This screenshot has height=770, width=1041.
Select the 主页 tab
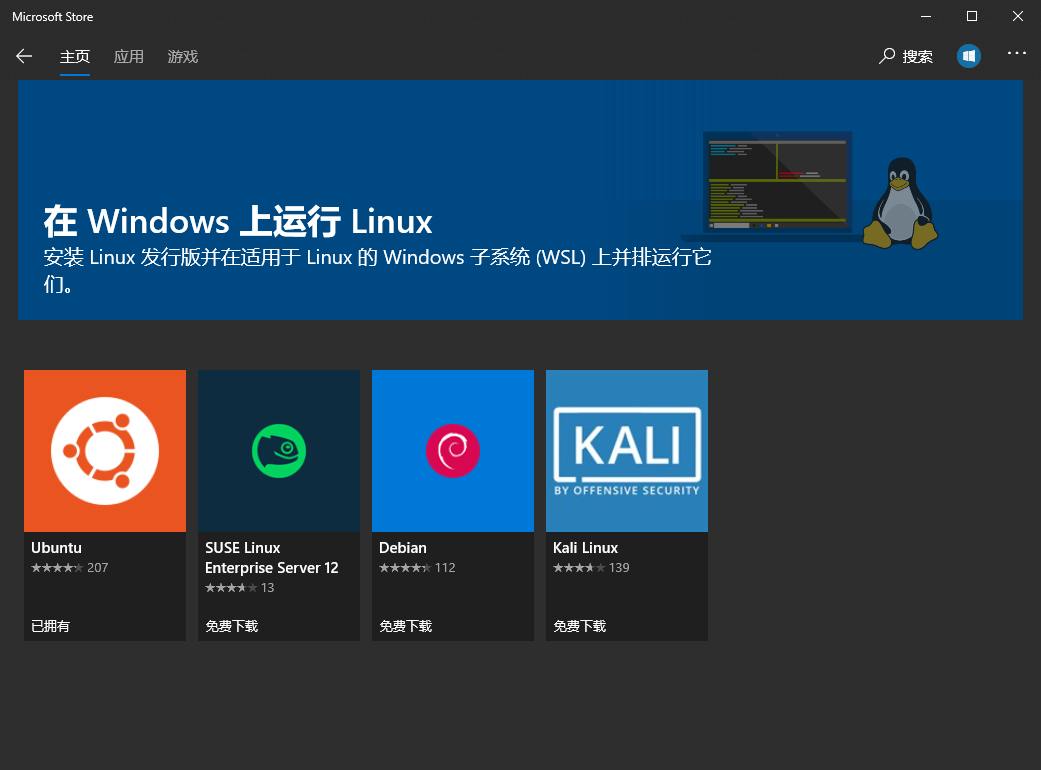point(75,57)
